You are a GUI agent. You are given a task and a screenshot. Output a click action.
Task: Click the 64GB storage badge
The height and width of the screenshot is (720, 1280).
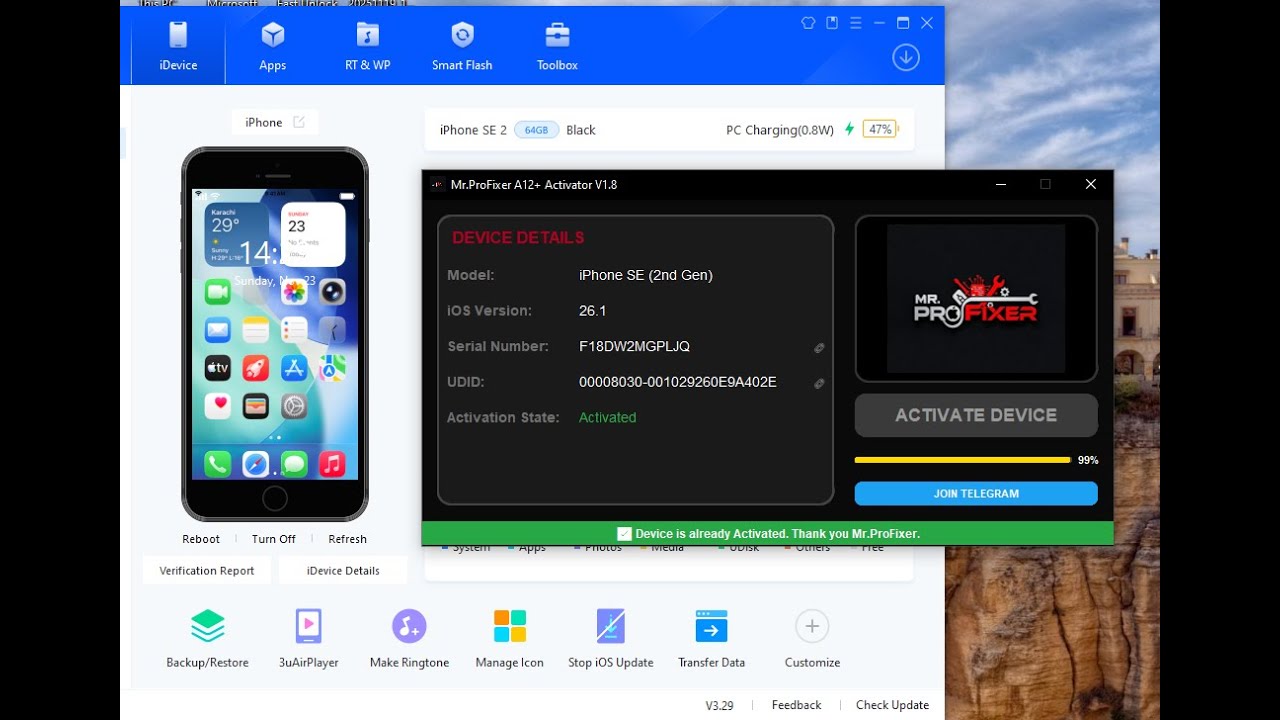537,130
